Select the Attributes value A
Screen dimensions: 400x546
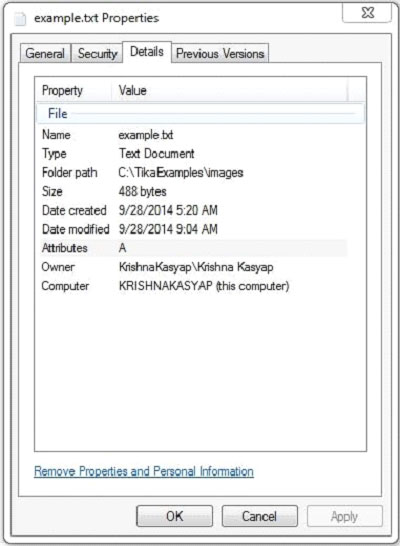[123, 248]
